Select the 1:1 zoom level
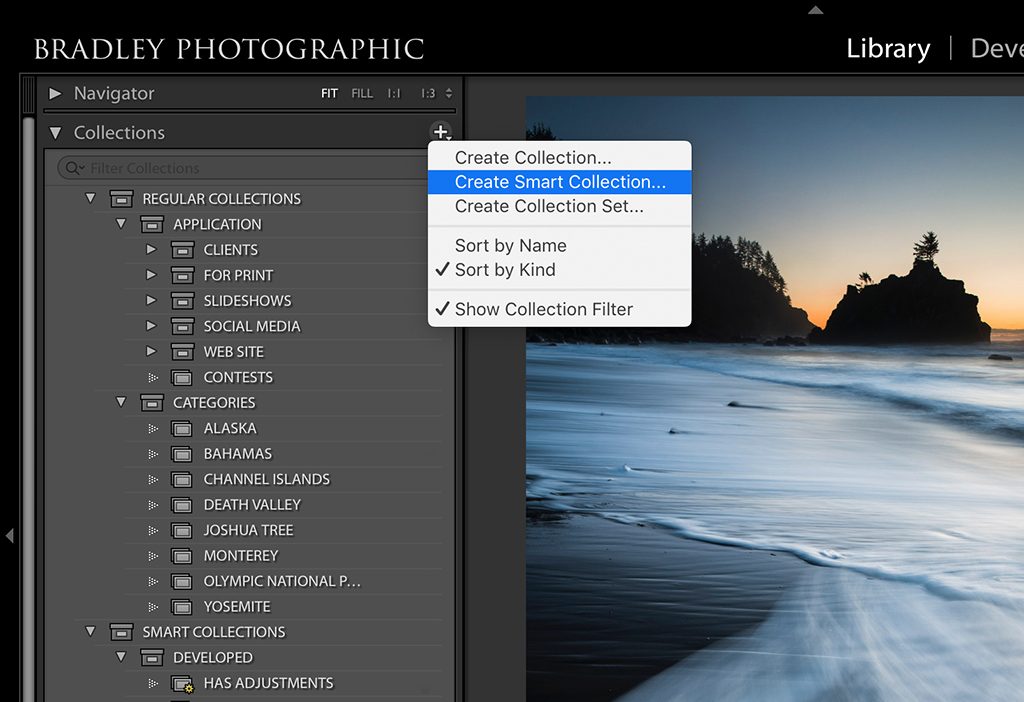The image size is (1024, 702). [x=392, y=92]
